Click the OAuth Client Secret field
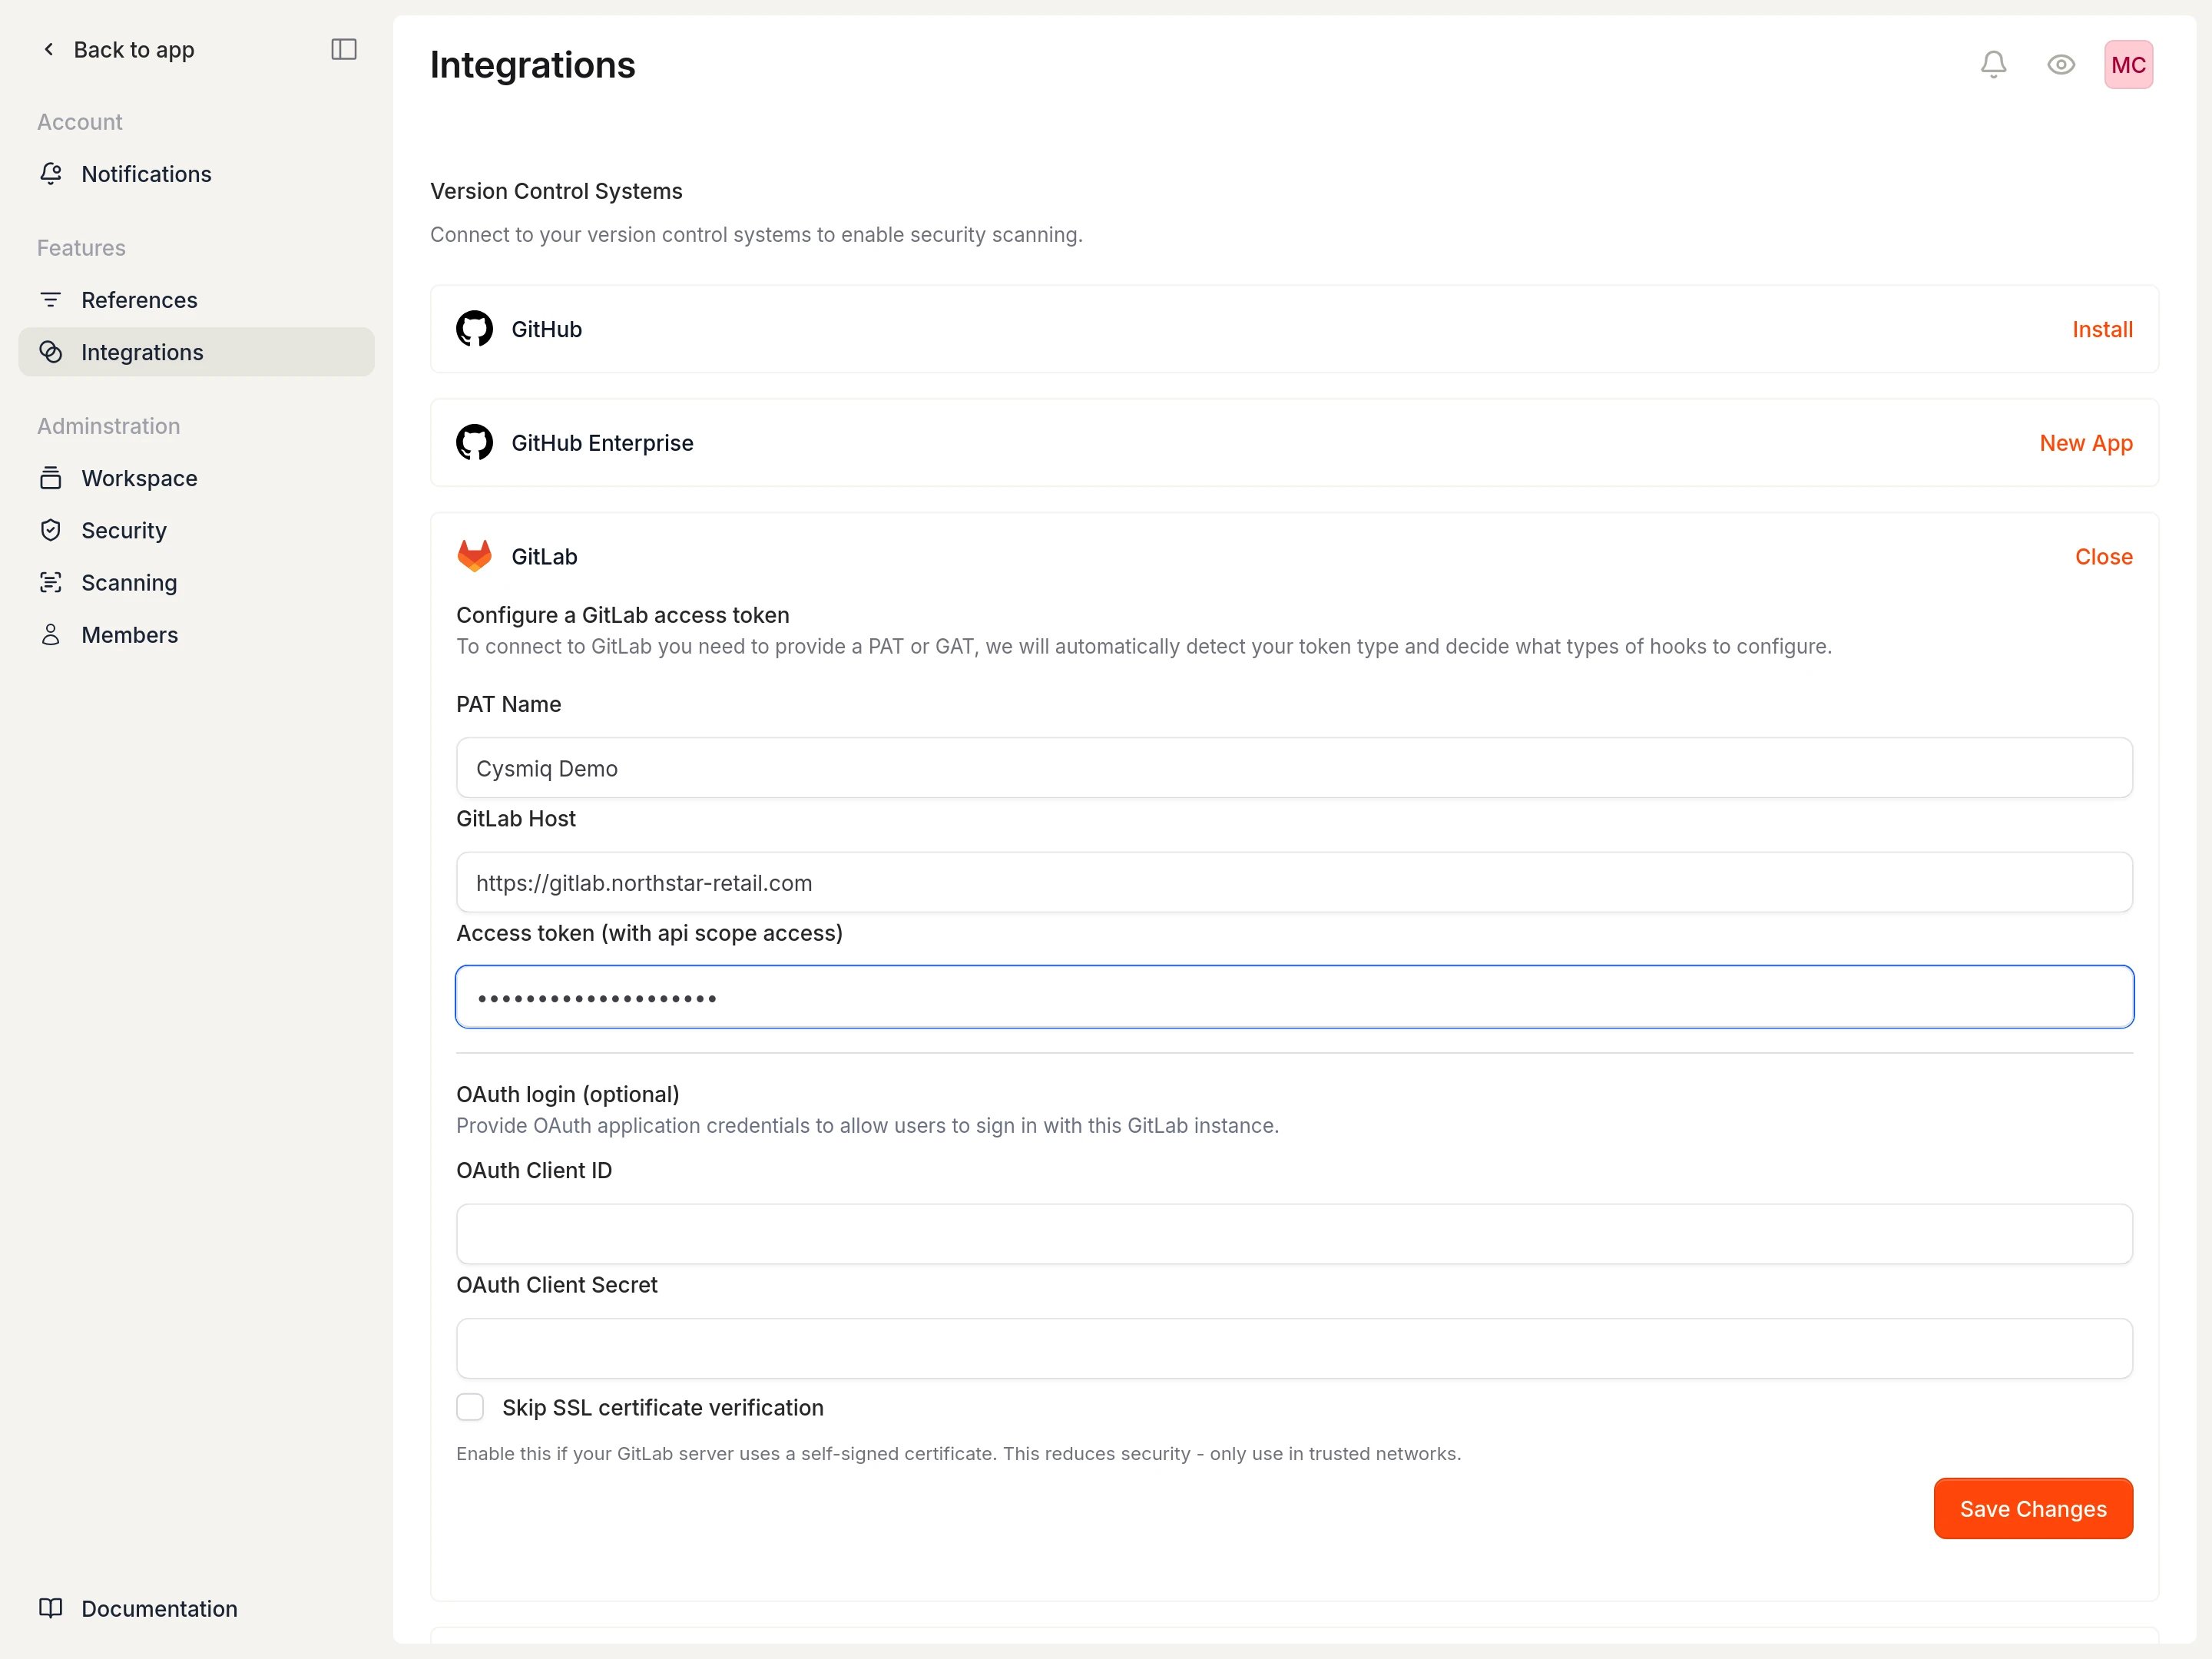Image resolution: width=2212 pixels, height=1659 pixels. click(1294, 1348)
